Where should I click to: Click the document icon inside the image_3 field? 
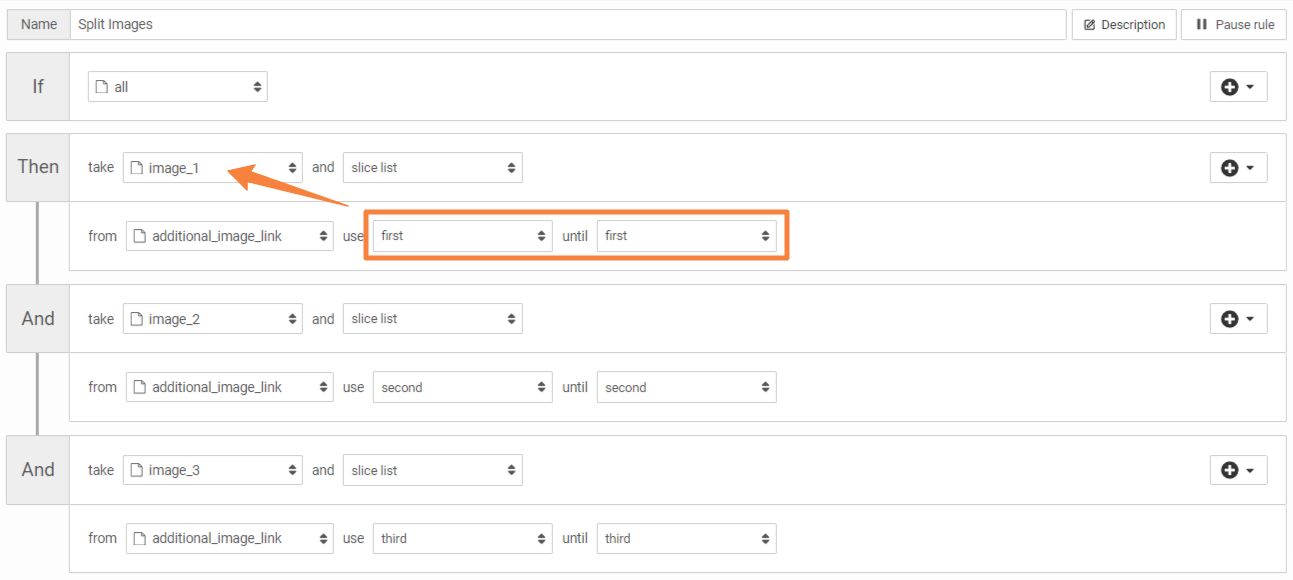click(135, 470)
